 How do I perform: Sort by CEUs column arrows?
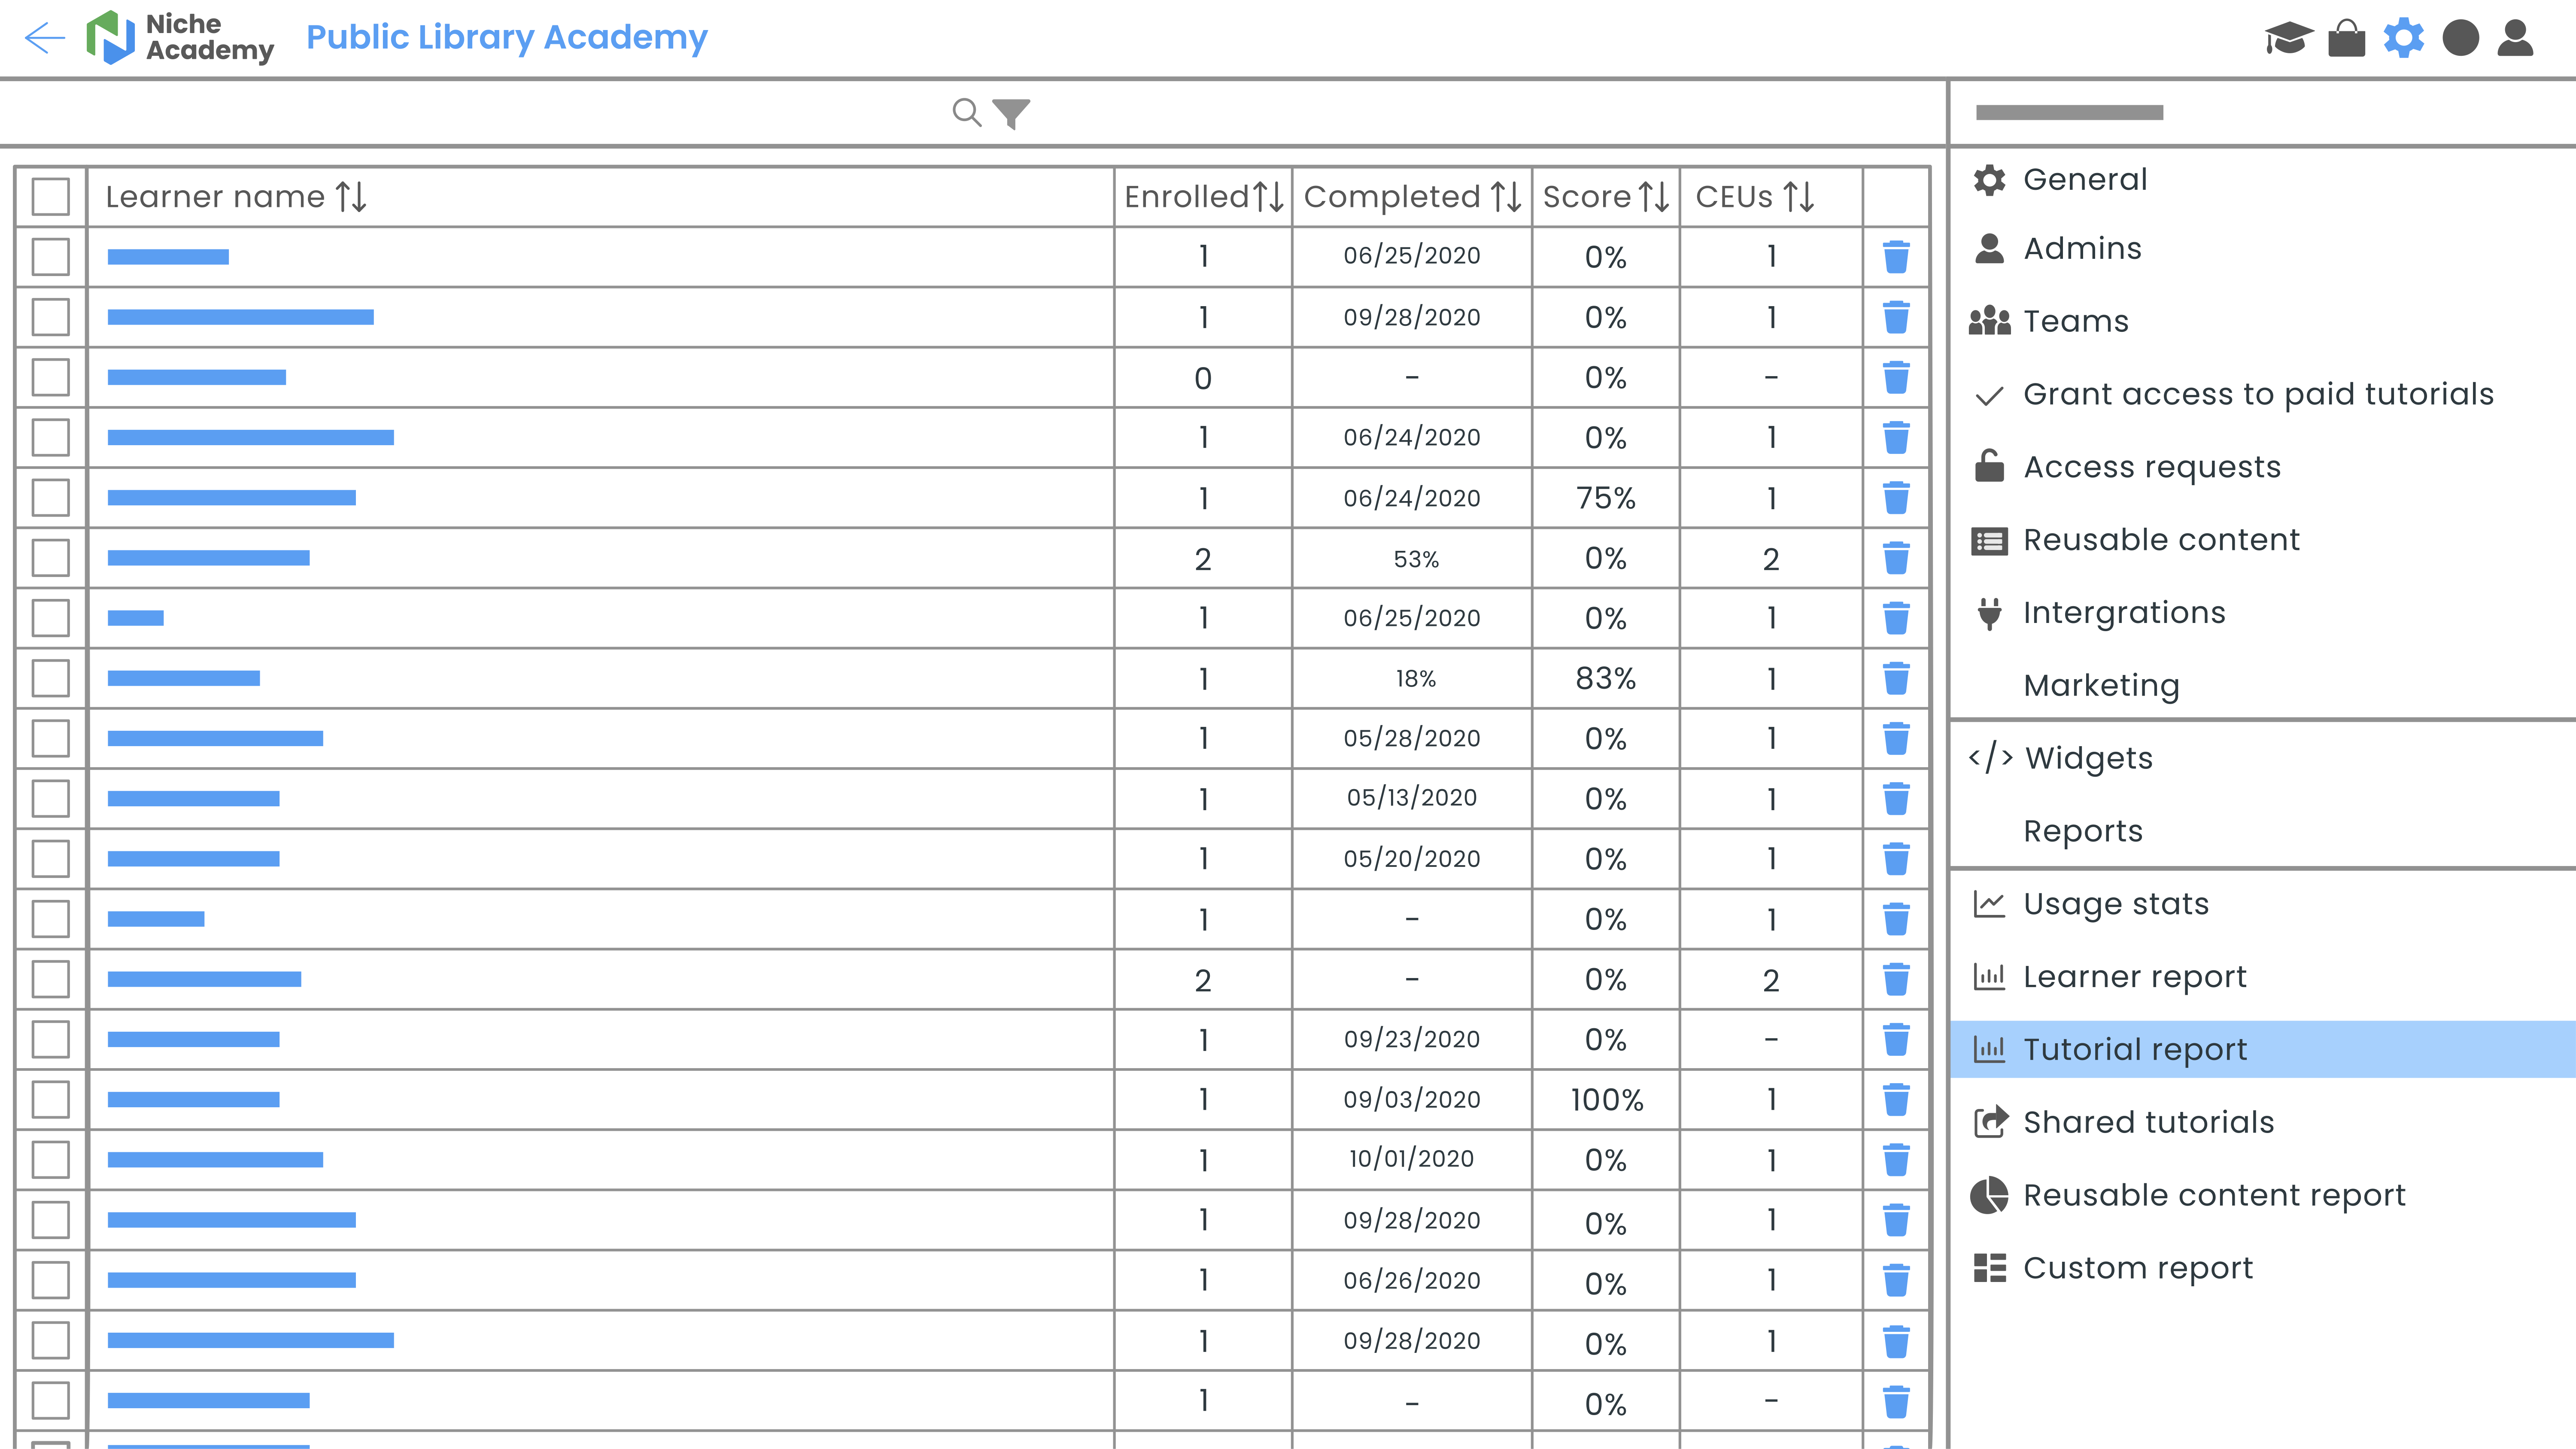click(x=1798, y=197)
